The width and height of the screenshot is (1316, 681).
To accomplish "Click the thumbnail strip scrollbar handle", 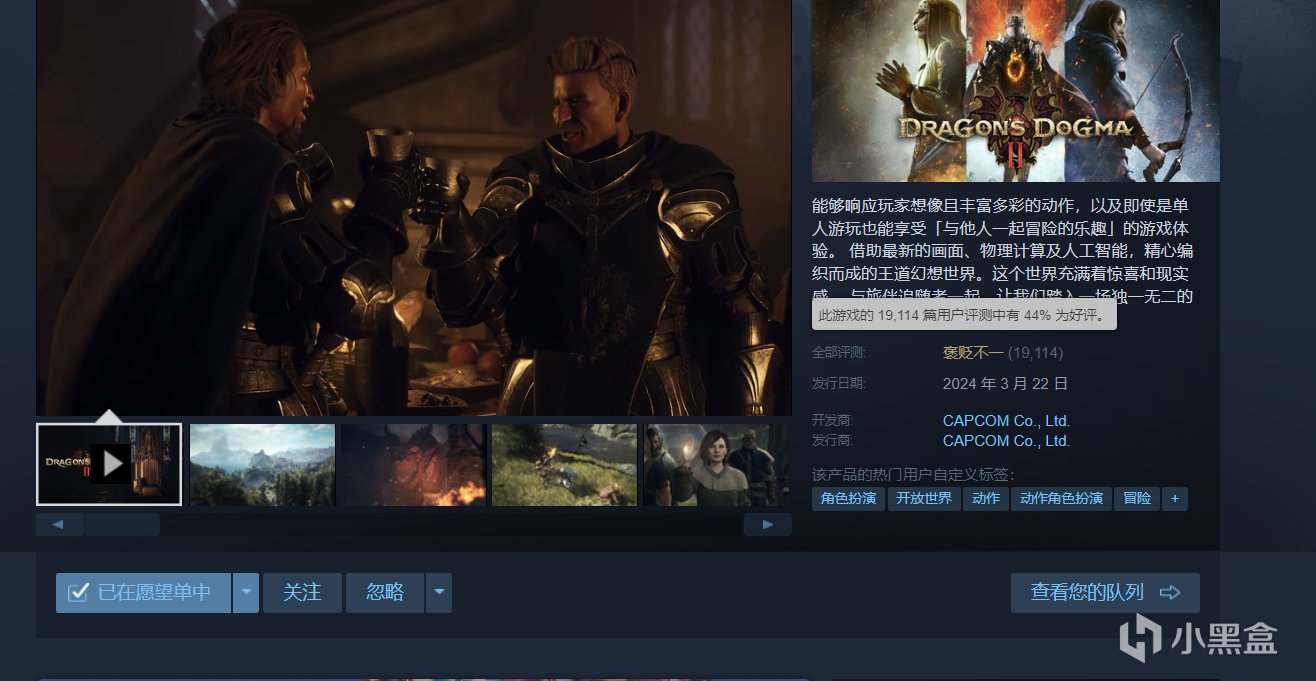I will pos(122,524).
